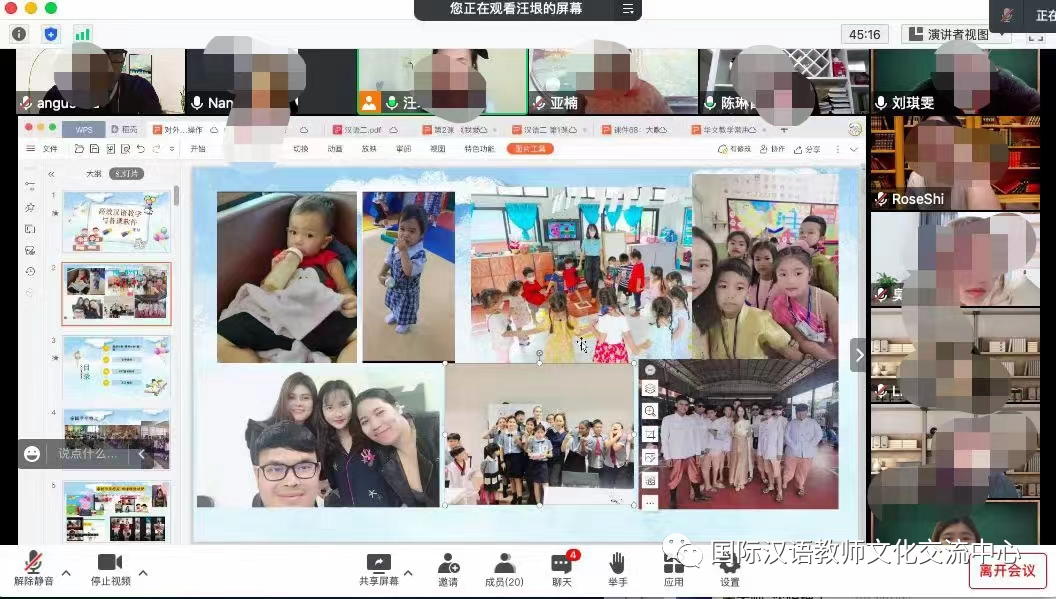The image size is (1056, 599).
Task: Open the 切换 ribbon tab
Action: tap(300, 149)
